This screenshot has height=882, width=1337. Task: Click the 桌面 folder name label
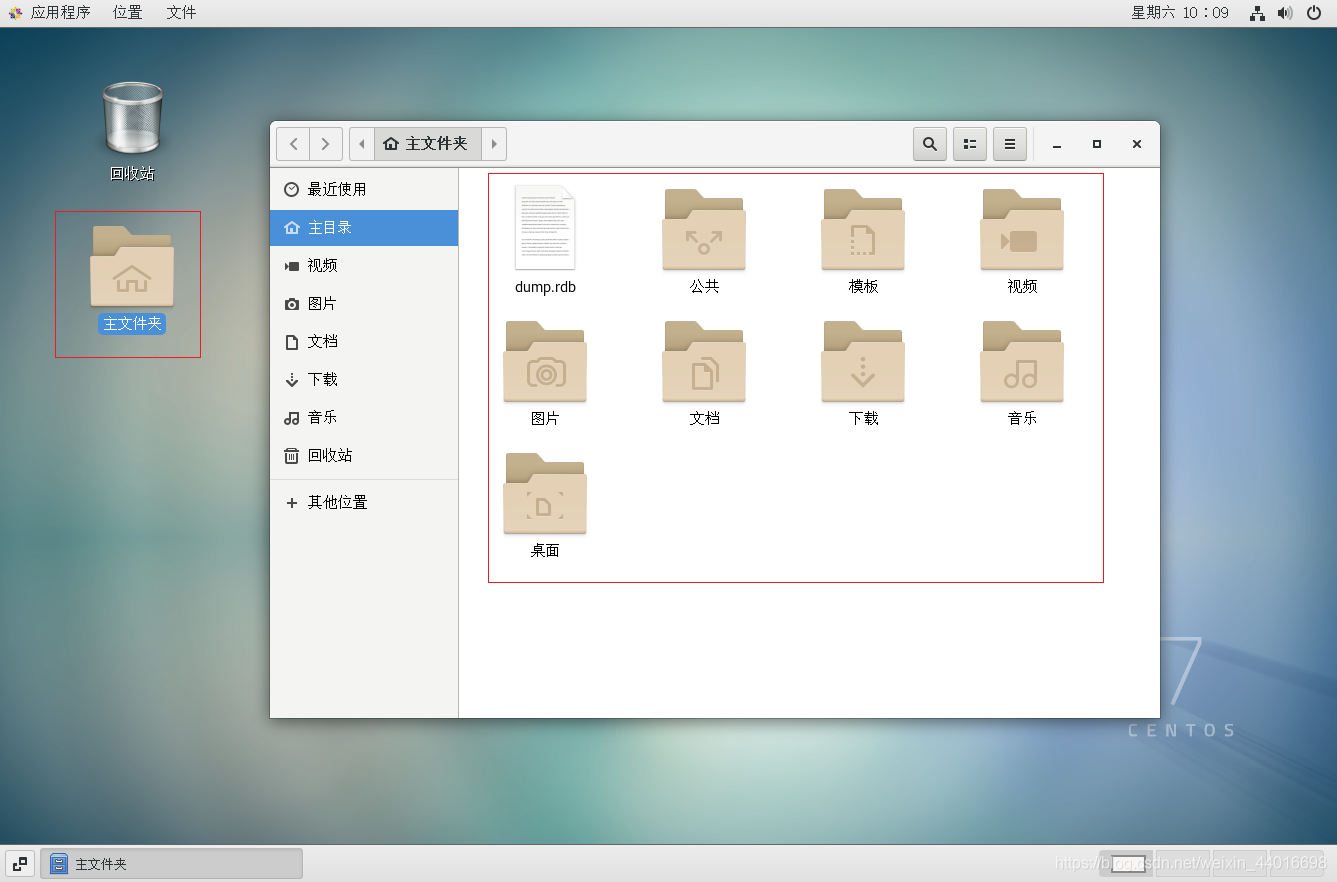545,551
